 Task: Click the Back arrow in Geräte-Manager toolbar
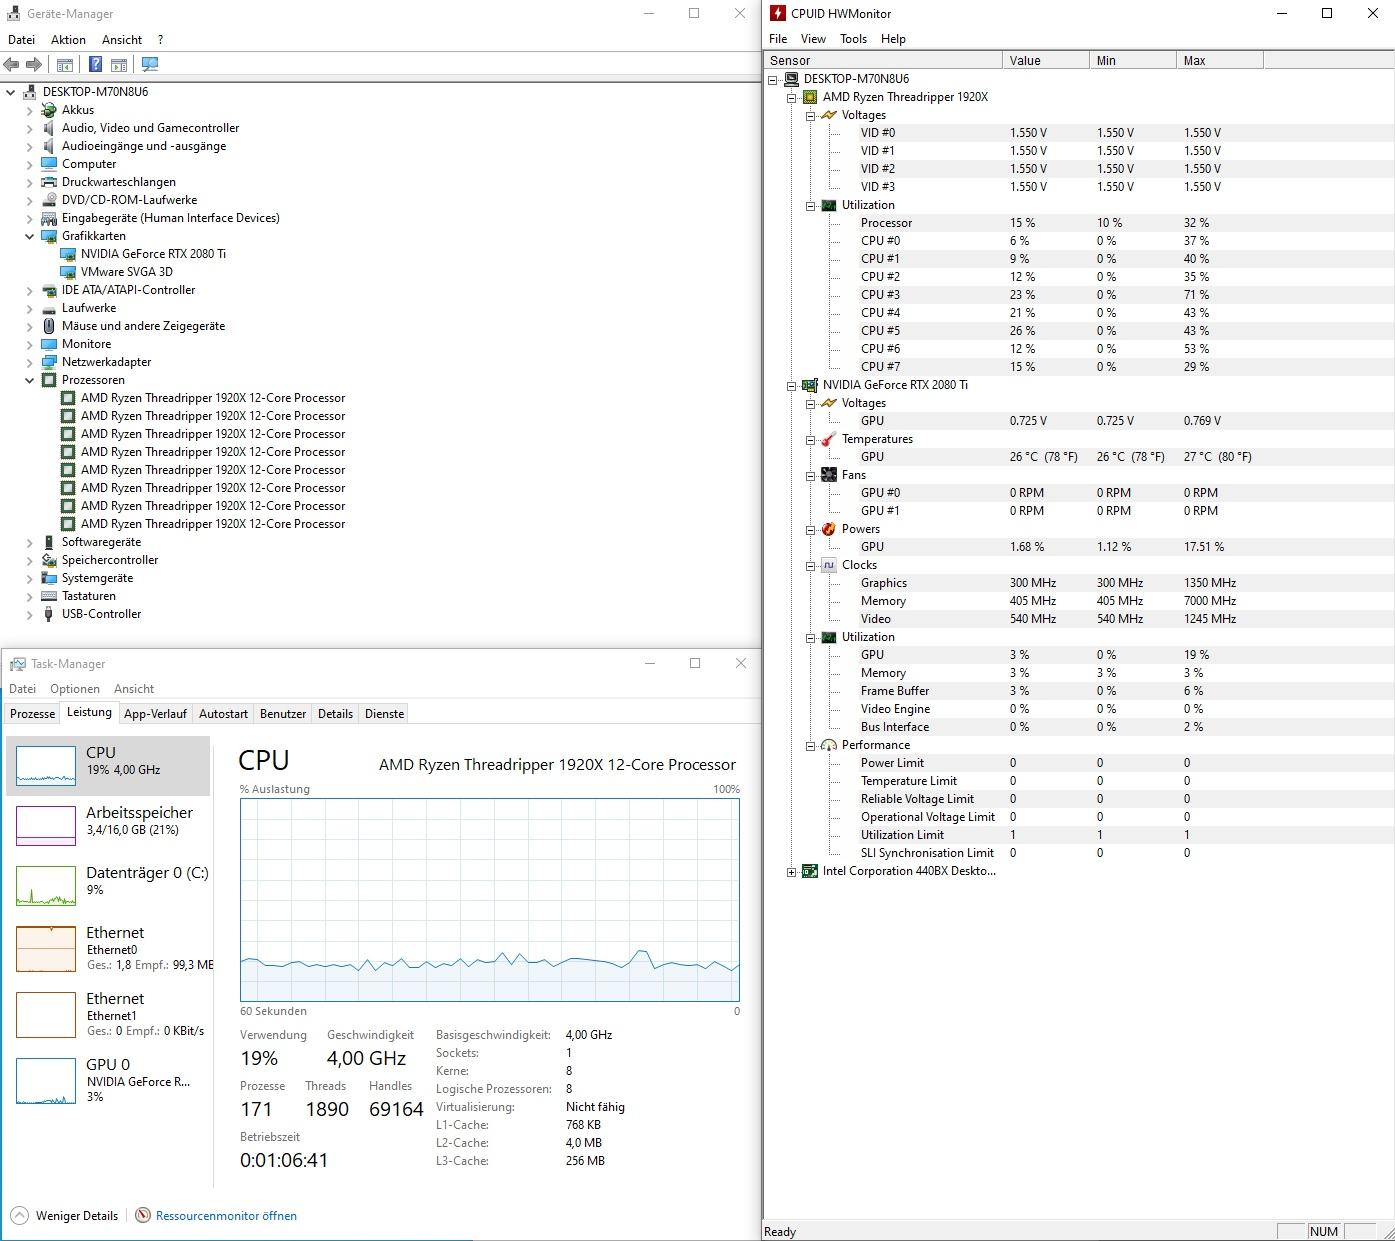(x=11, y=64)
